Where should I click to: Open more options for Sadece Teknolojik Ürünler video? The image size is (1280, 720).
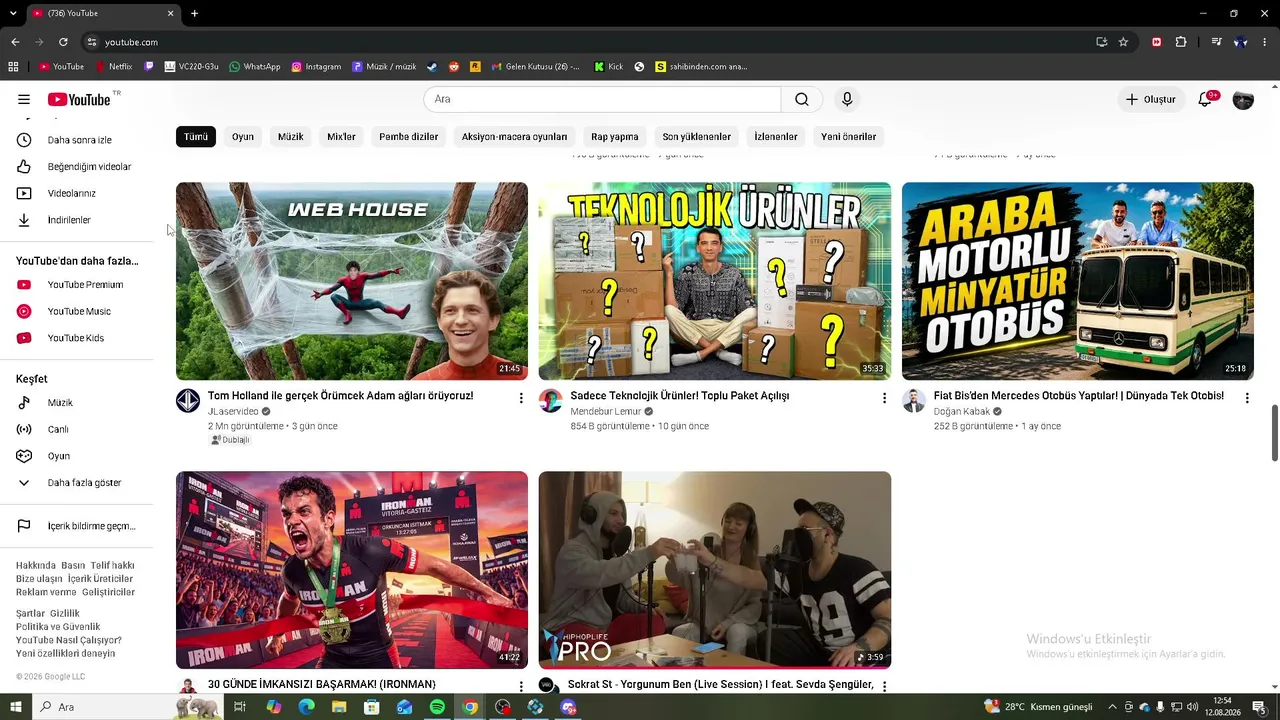coord(884,398)
